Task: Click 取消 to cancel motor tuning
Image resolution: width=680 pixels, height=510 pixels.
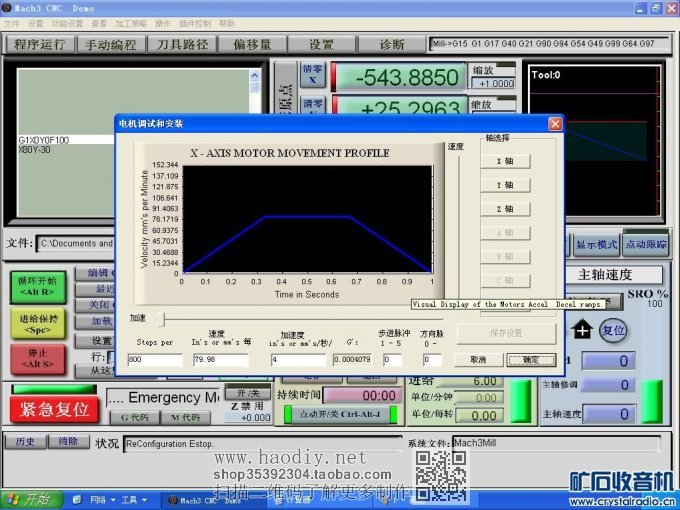Action: 478,360
